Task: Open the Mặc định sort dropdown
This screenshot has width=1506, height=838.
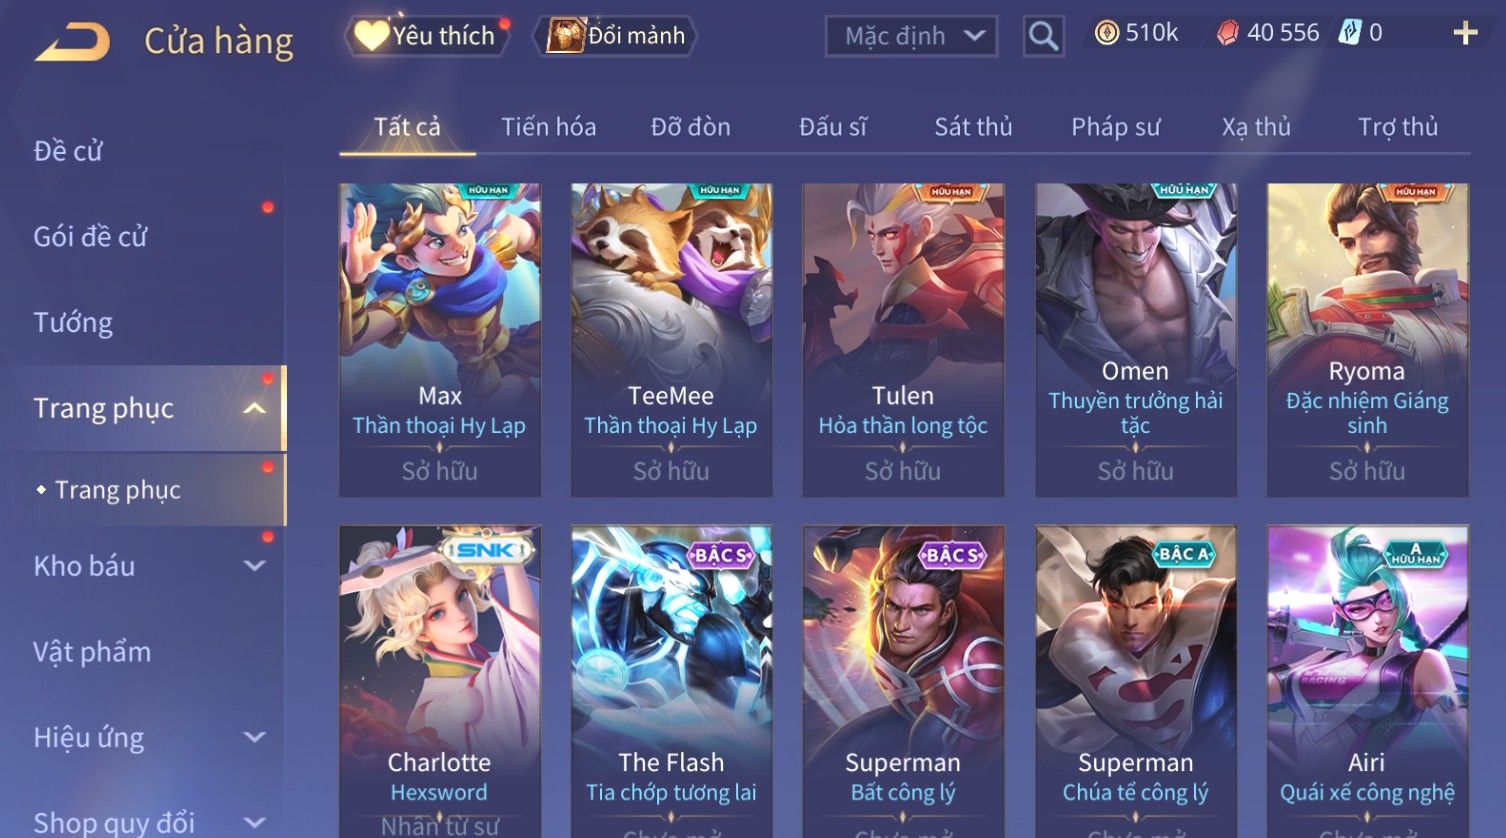Action: click(x=911, y=36)
